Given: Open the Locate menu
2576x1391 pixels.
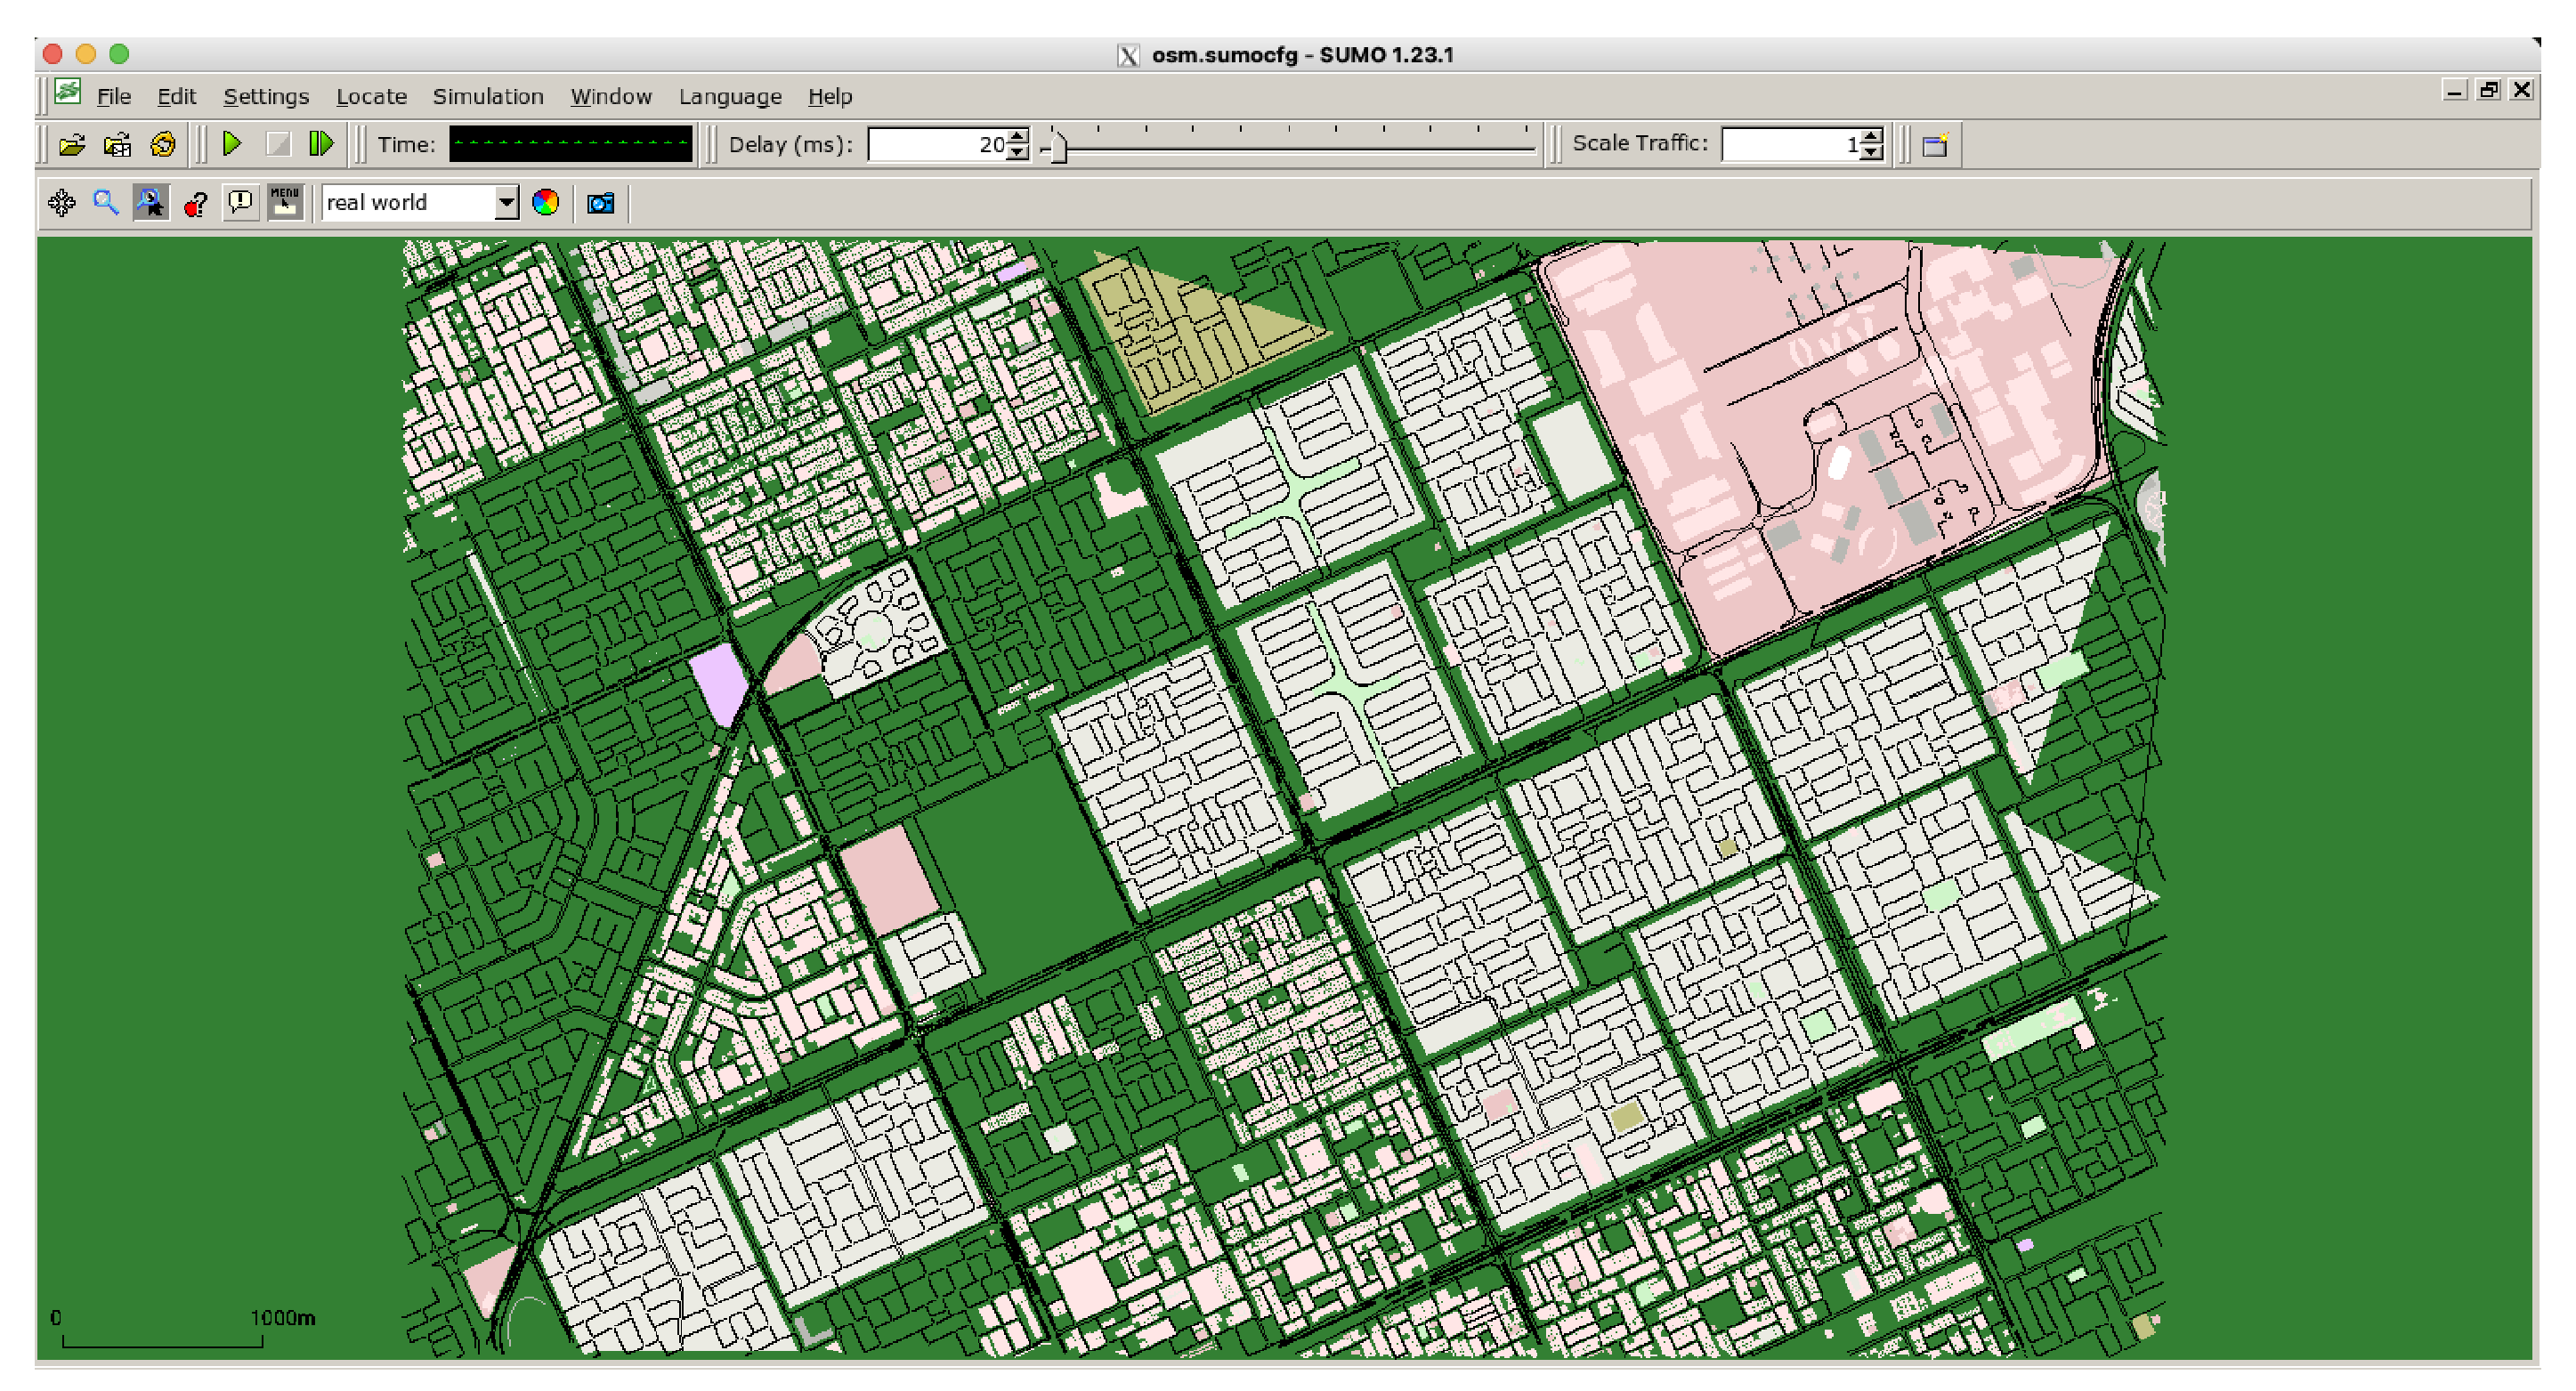Looking at the screenshot, I should [371, 97].
